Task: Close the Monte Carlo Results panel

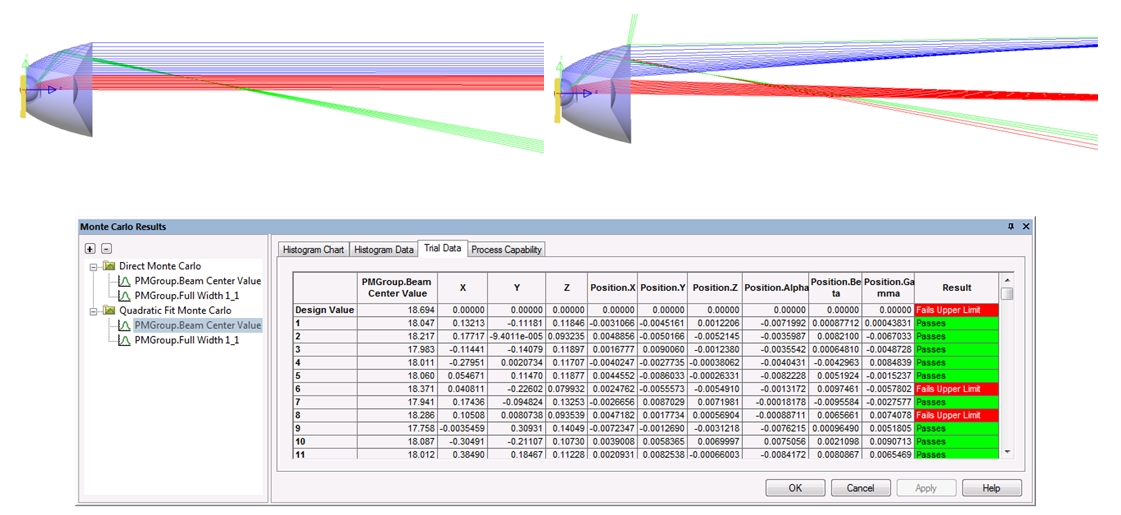Action: tap(1025, 227)
